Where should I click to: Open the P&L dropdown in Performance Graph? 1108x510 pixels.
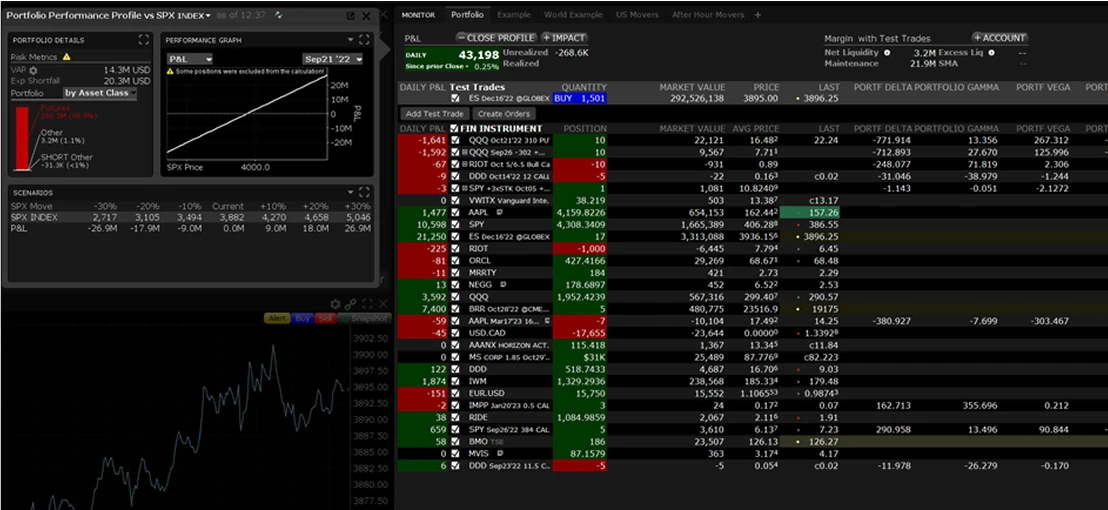coord(189,59)
